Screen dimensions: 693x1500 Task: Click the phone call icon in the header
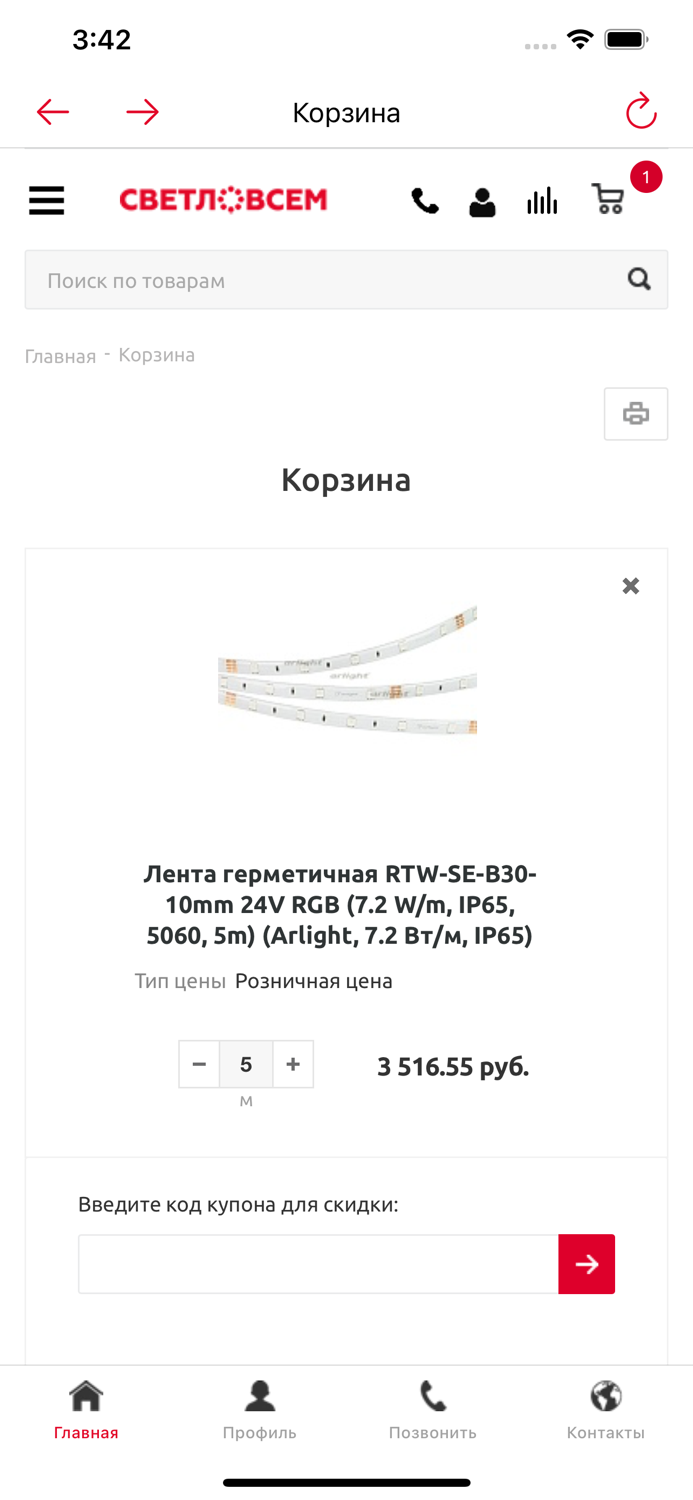click(423, 200)
